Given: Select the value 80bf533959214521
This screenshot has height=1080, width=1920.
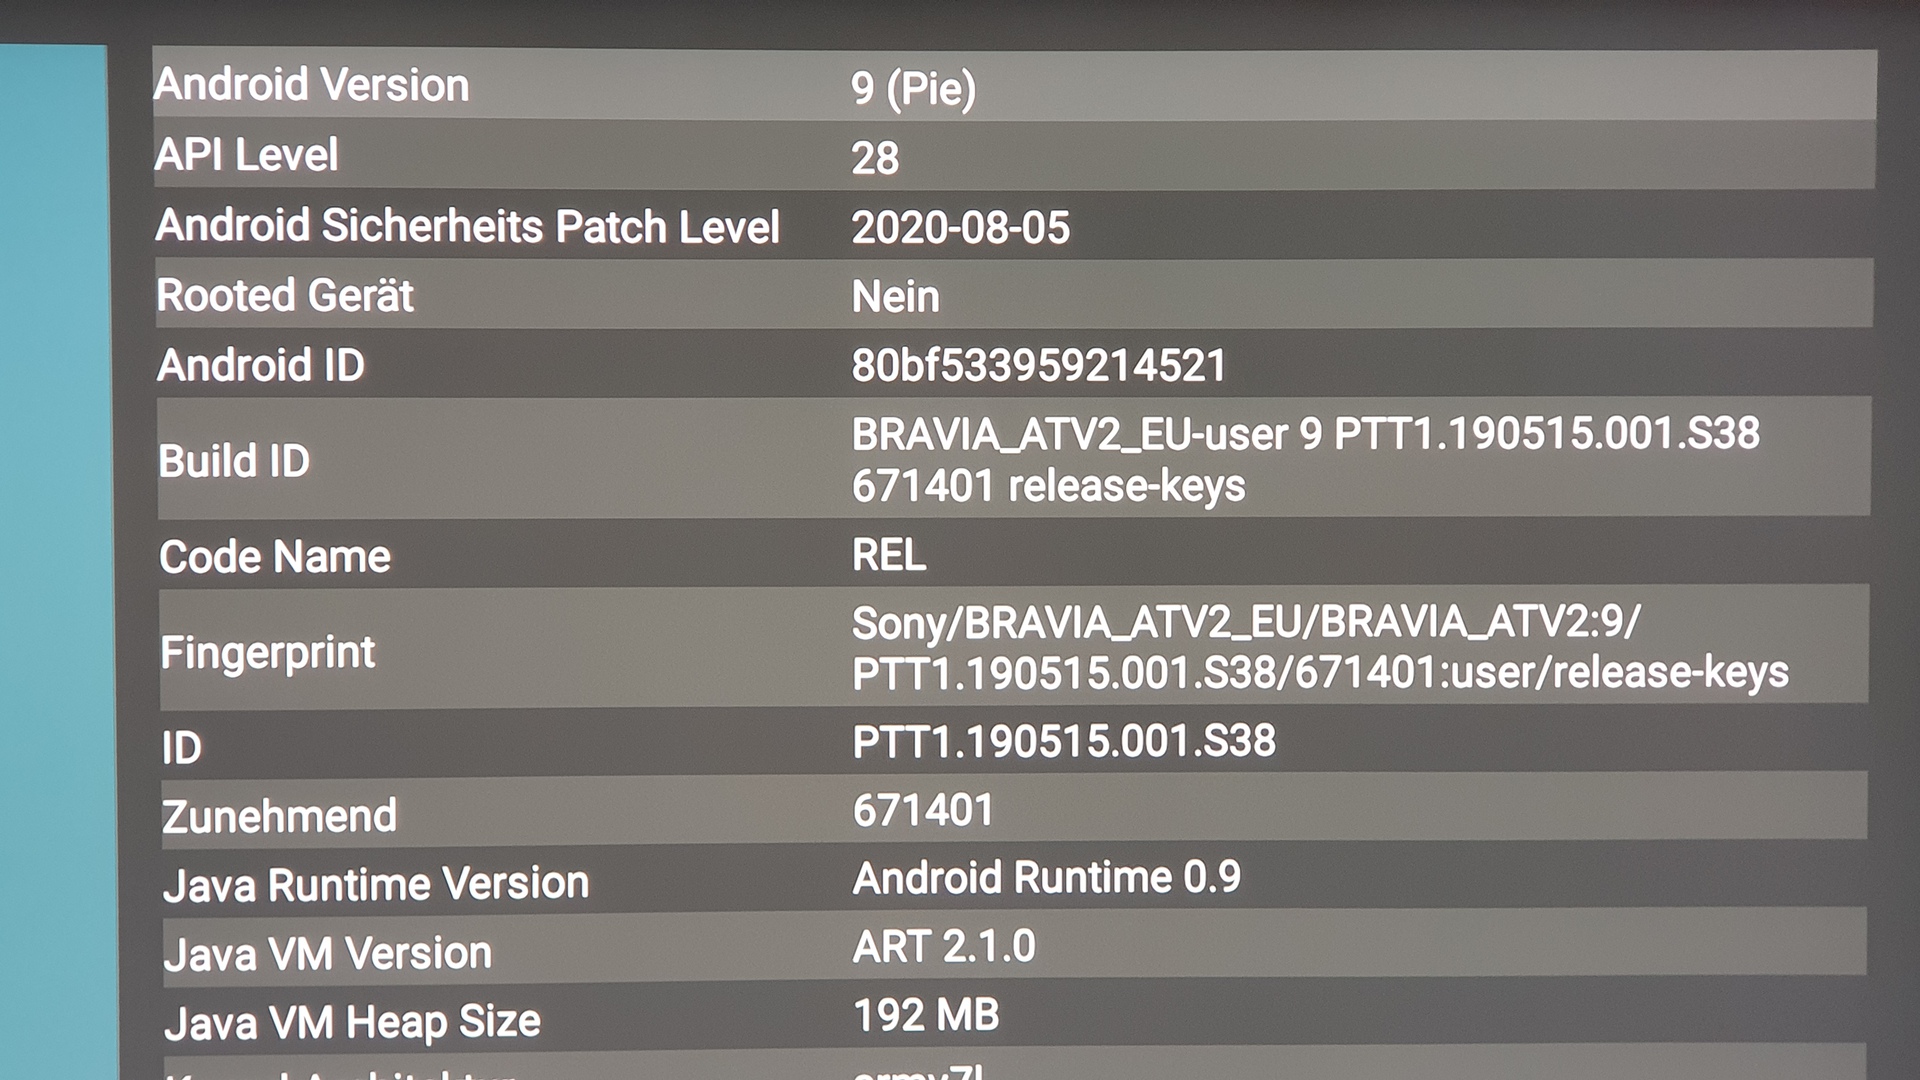Looking at the screenshot, I should pos(1038,366).
